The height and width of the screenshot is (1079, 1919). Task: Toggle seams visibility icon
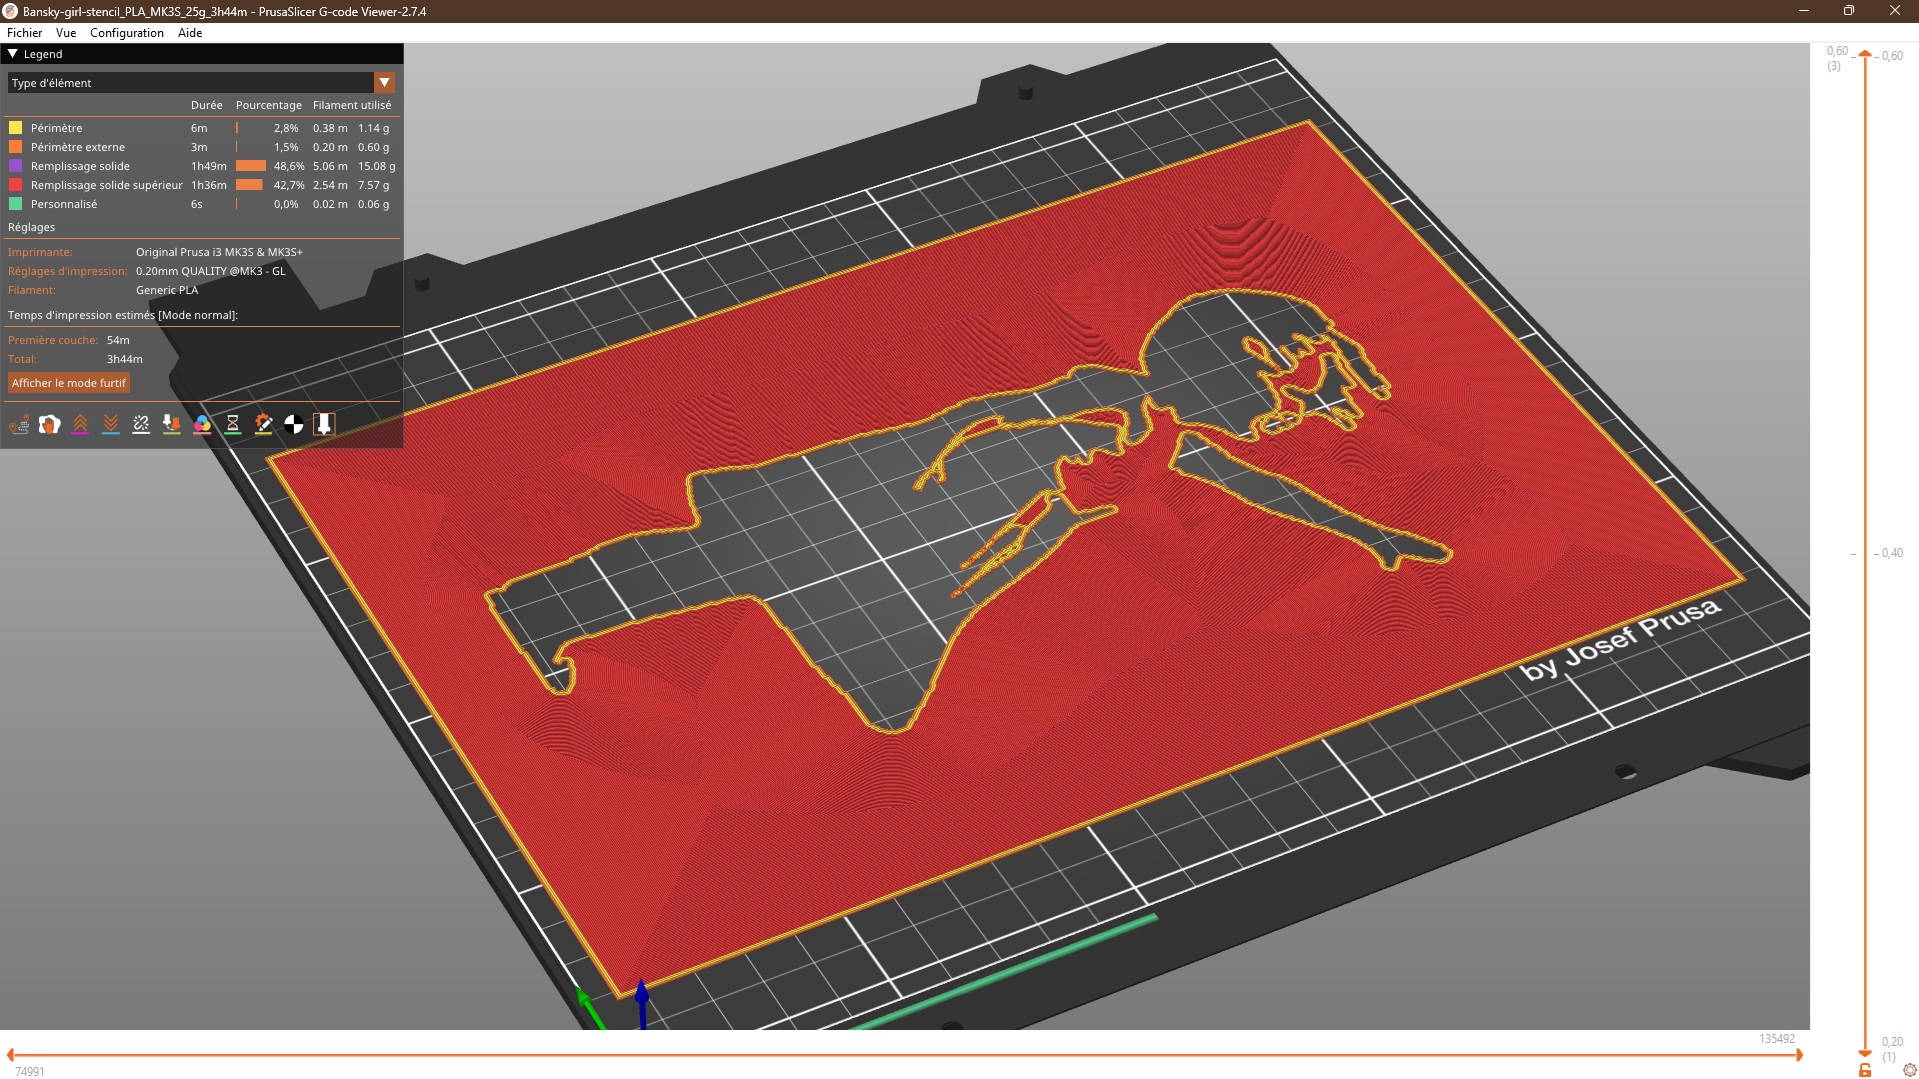point(141,424)
